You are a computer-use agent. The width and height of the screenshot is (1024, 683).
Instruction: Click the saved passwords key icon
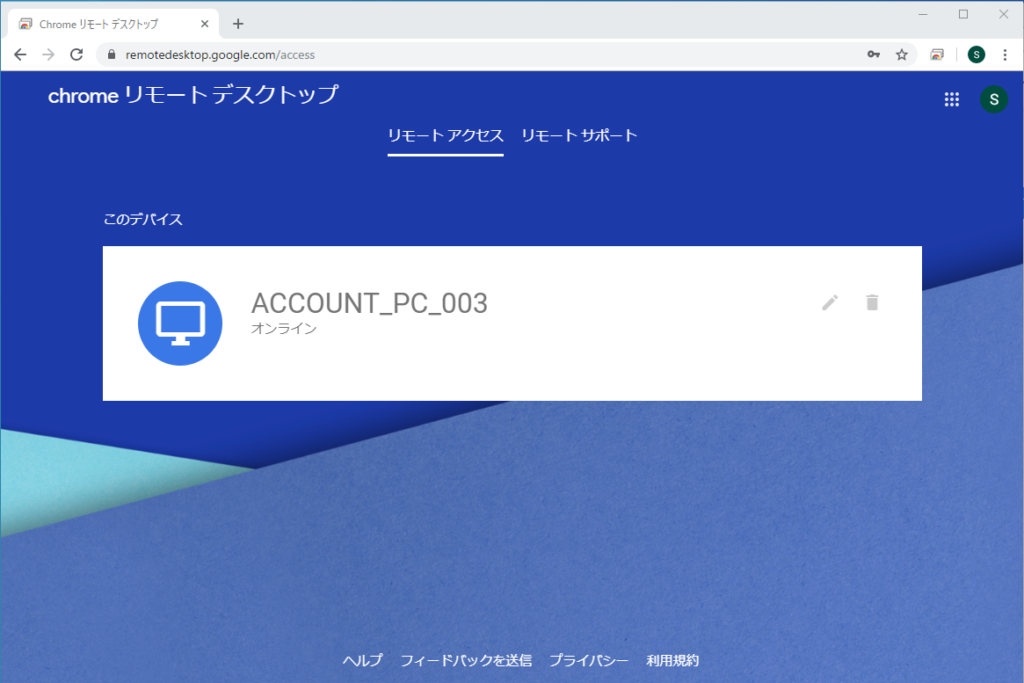pyautogui.click(x=874, y=55)
